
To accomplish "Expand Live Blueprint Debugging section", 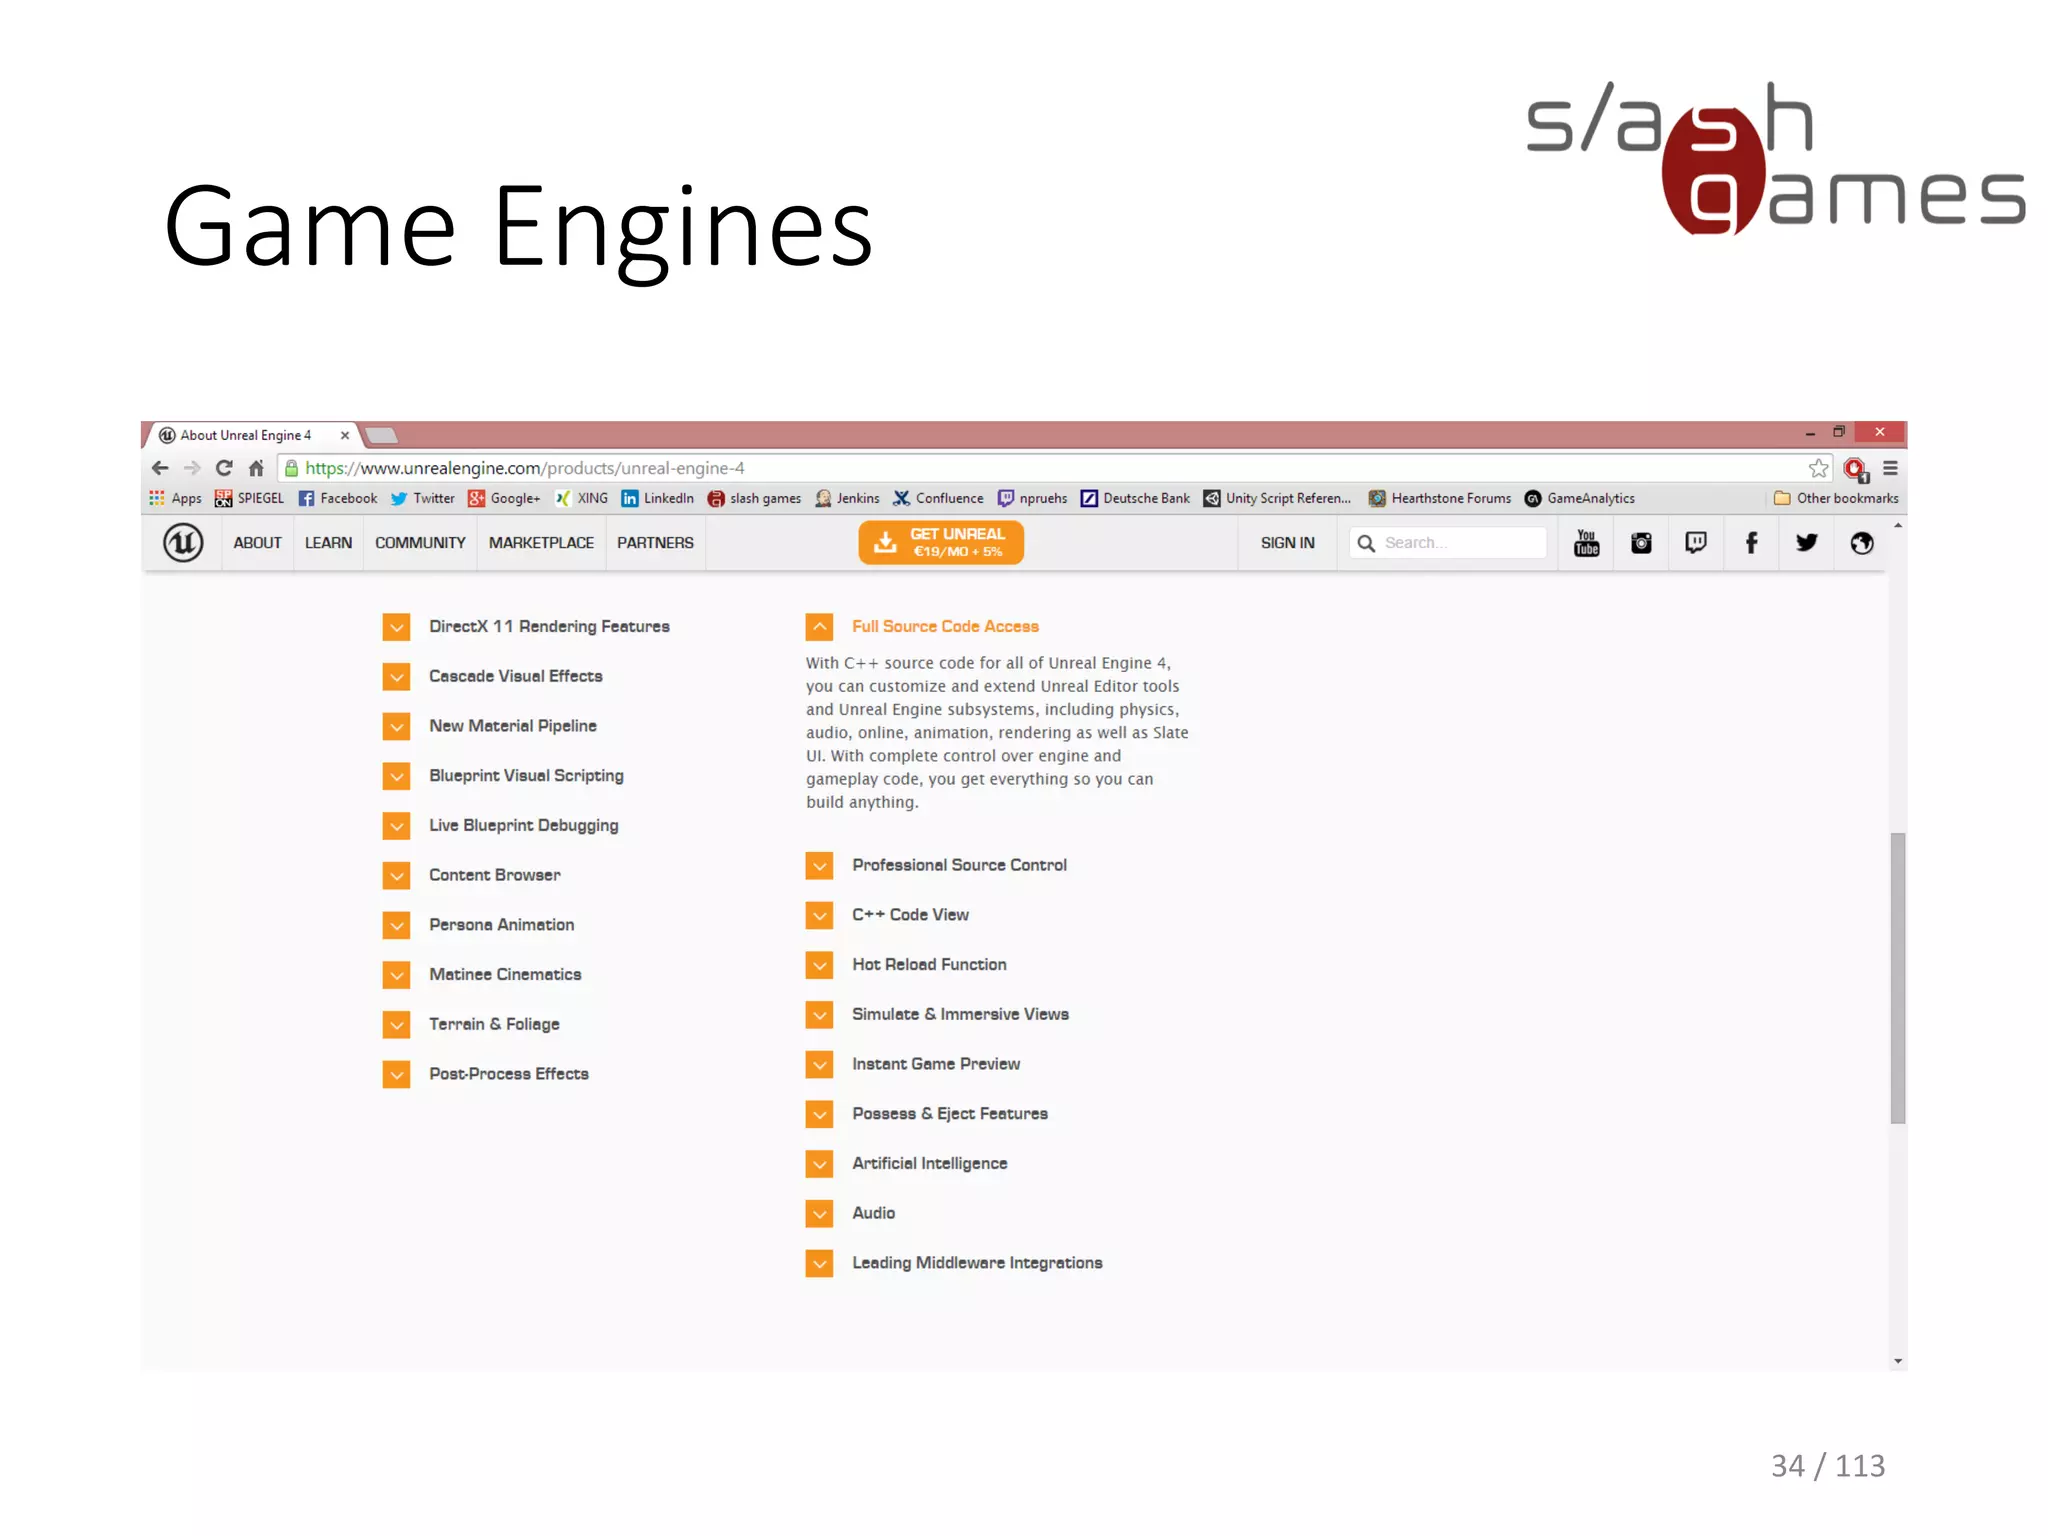I will click(397, 826).
